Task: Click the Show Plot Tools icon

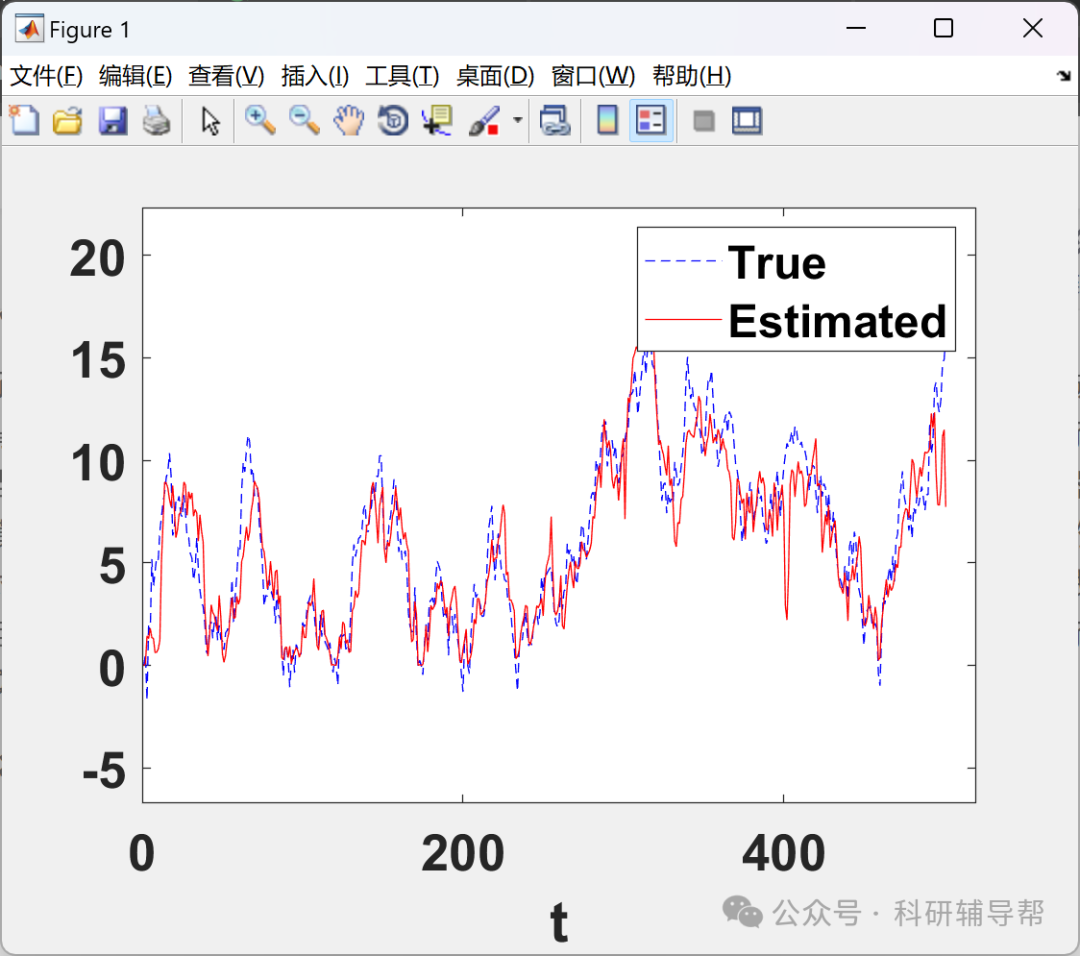Action: tap(747, 121)
